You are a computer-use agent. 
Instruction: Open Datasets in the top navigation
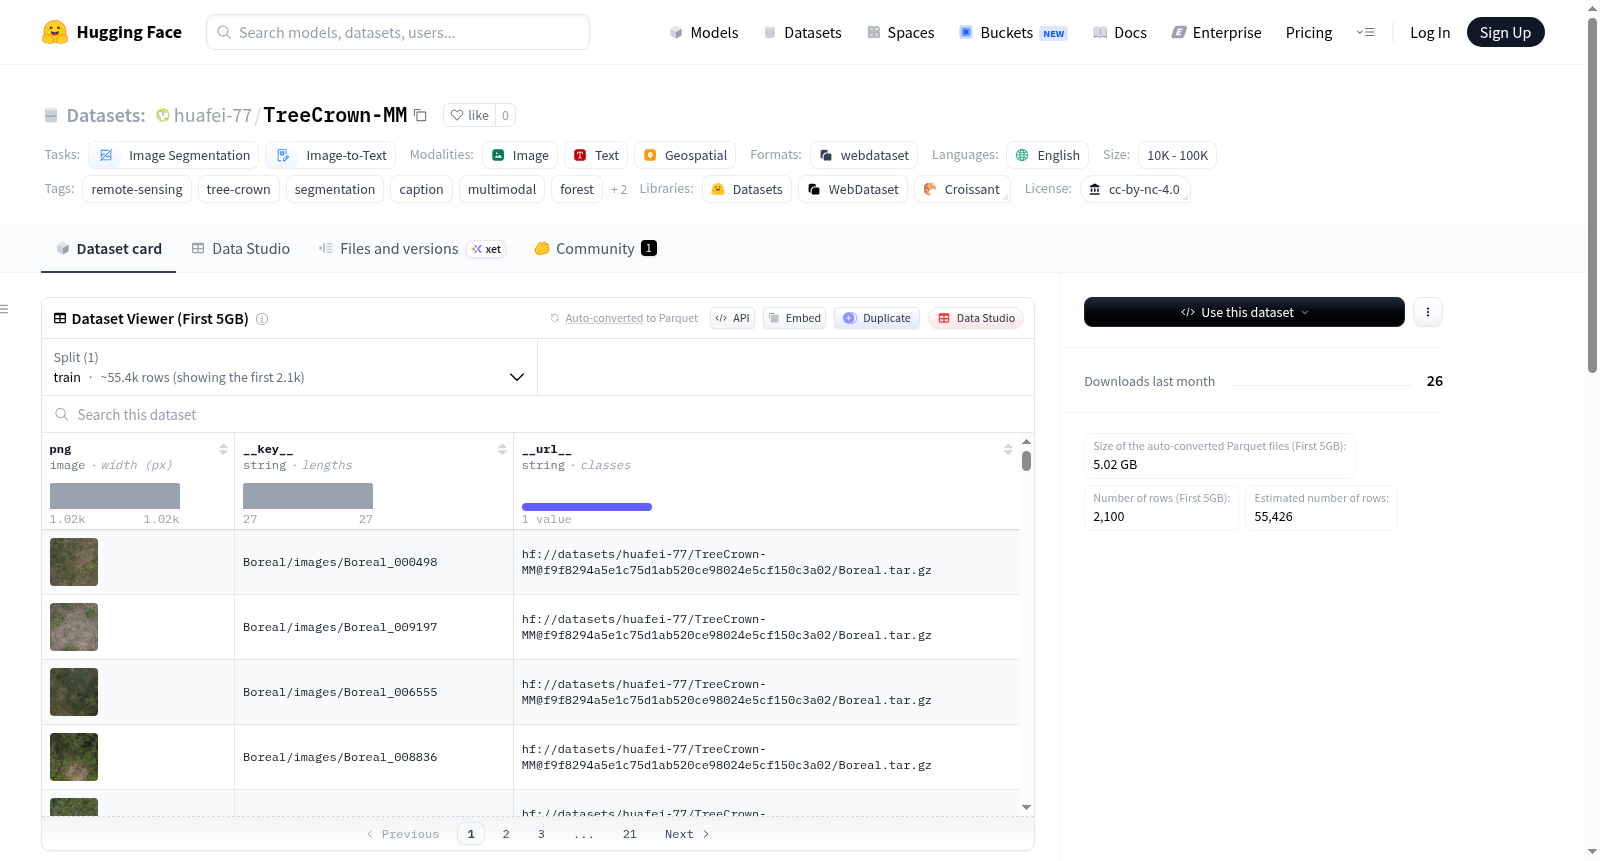[802, 32]
